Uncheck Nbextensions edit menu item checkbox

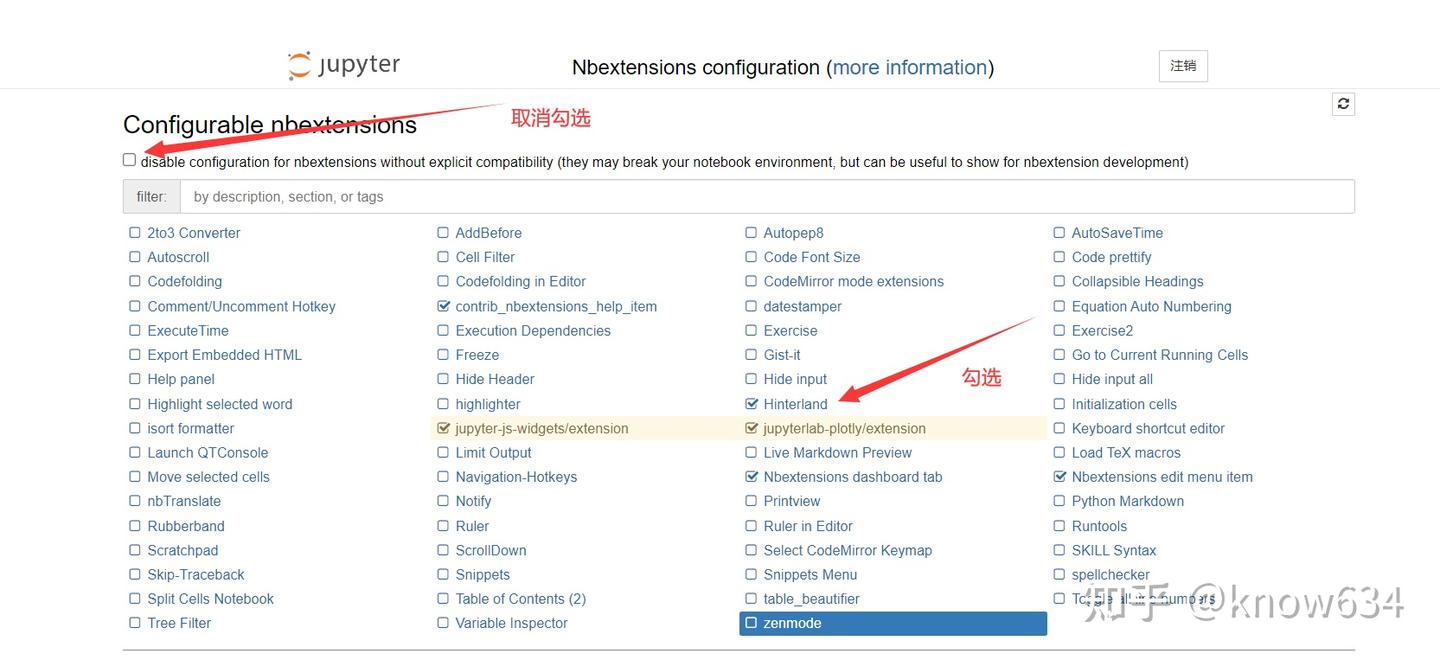[1060, 477]
